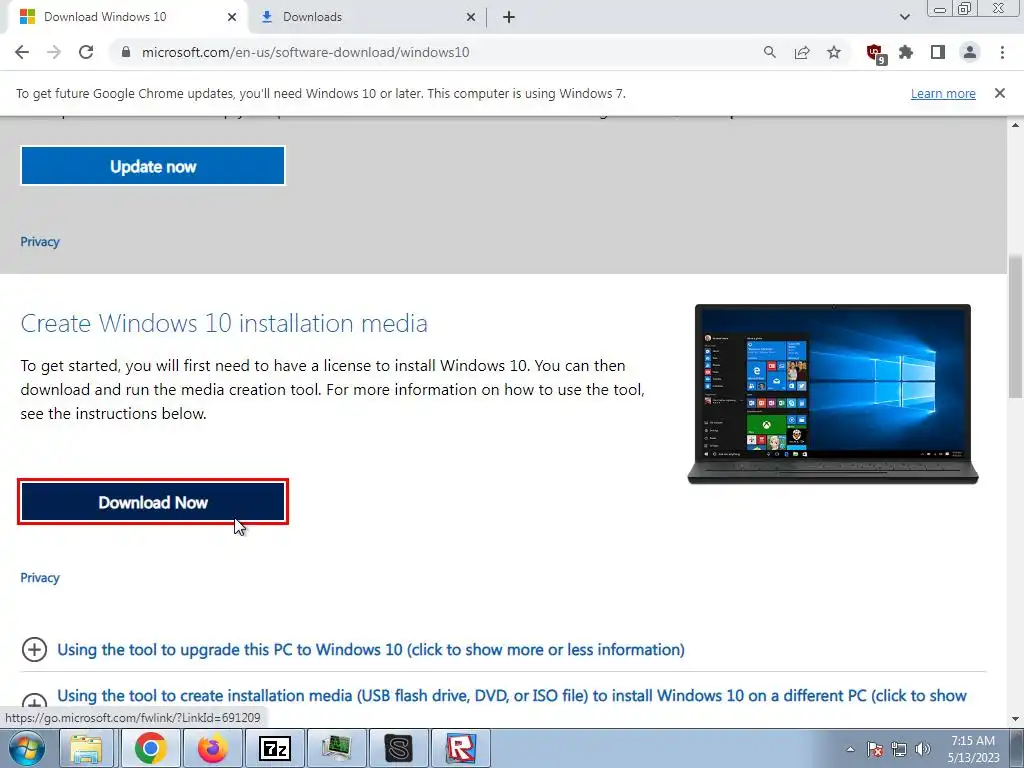Click the 'Create Windows 10 installation media' heading

pyautogui.click(x=224, y=323)
